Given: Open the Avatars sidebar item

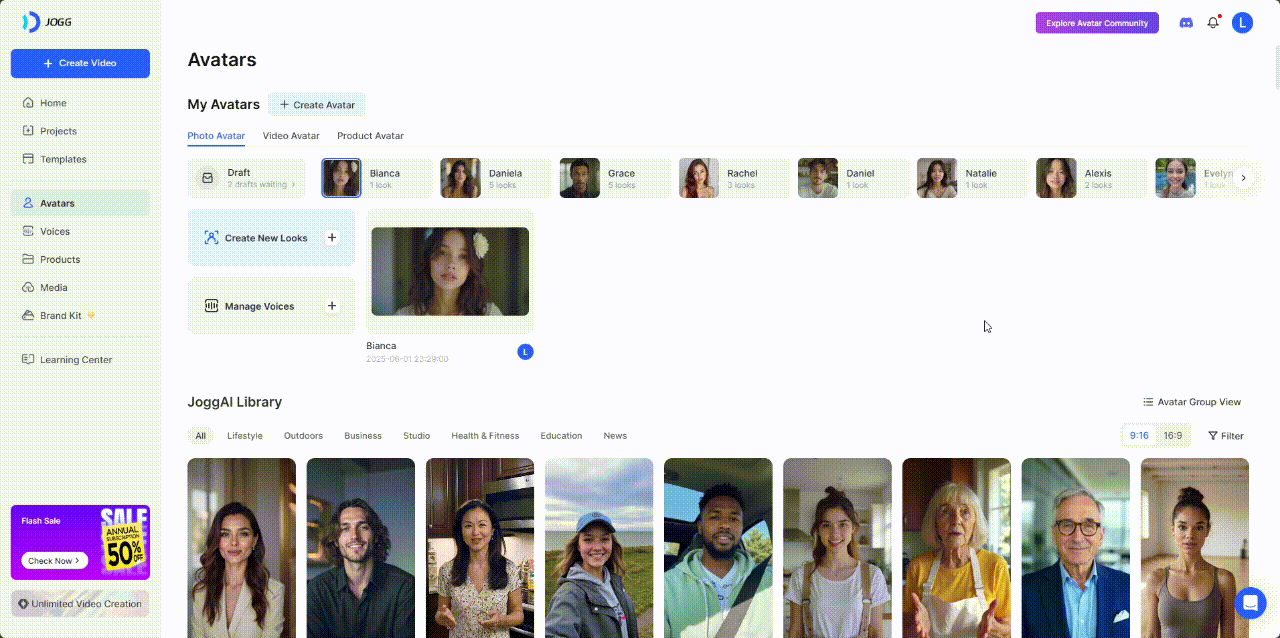Looking at the screenshot, I should click(x=80, y=203).
